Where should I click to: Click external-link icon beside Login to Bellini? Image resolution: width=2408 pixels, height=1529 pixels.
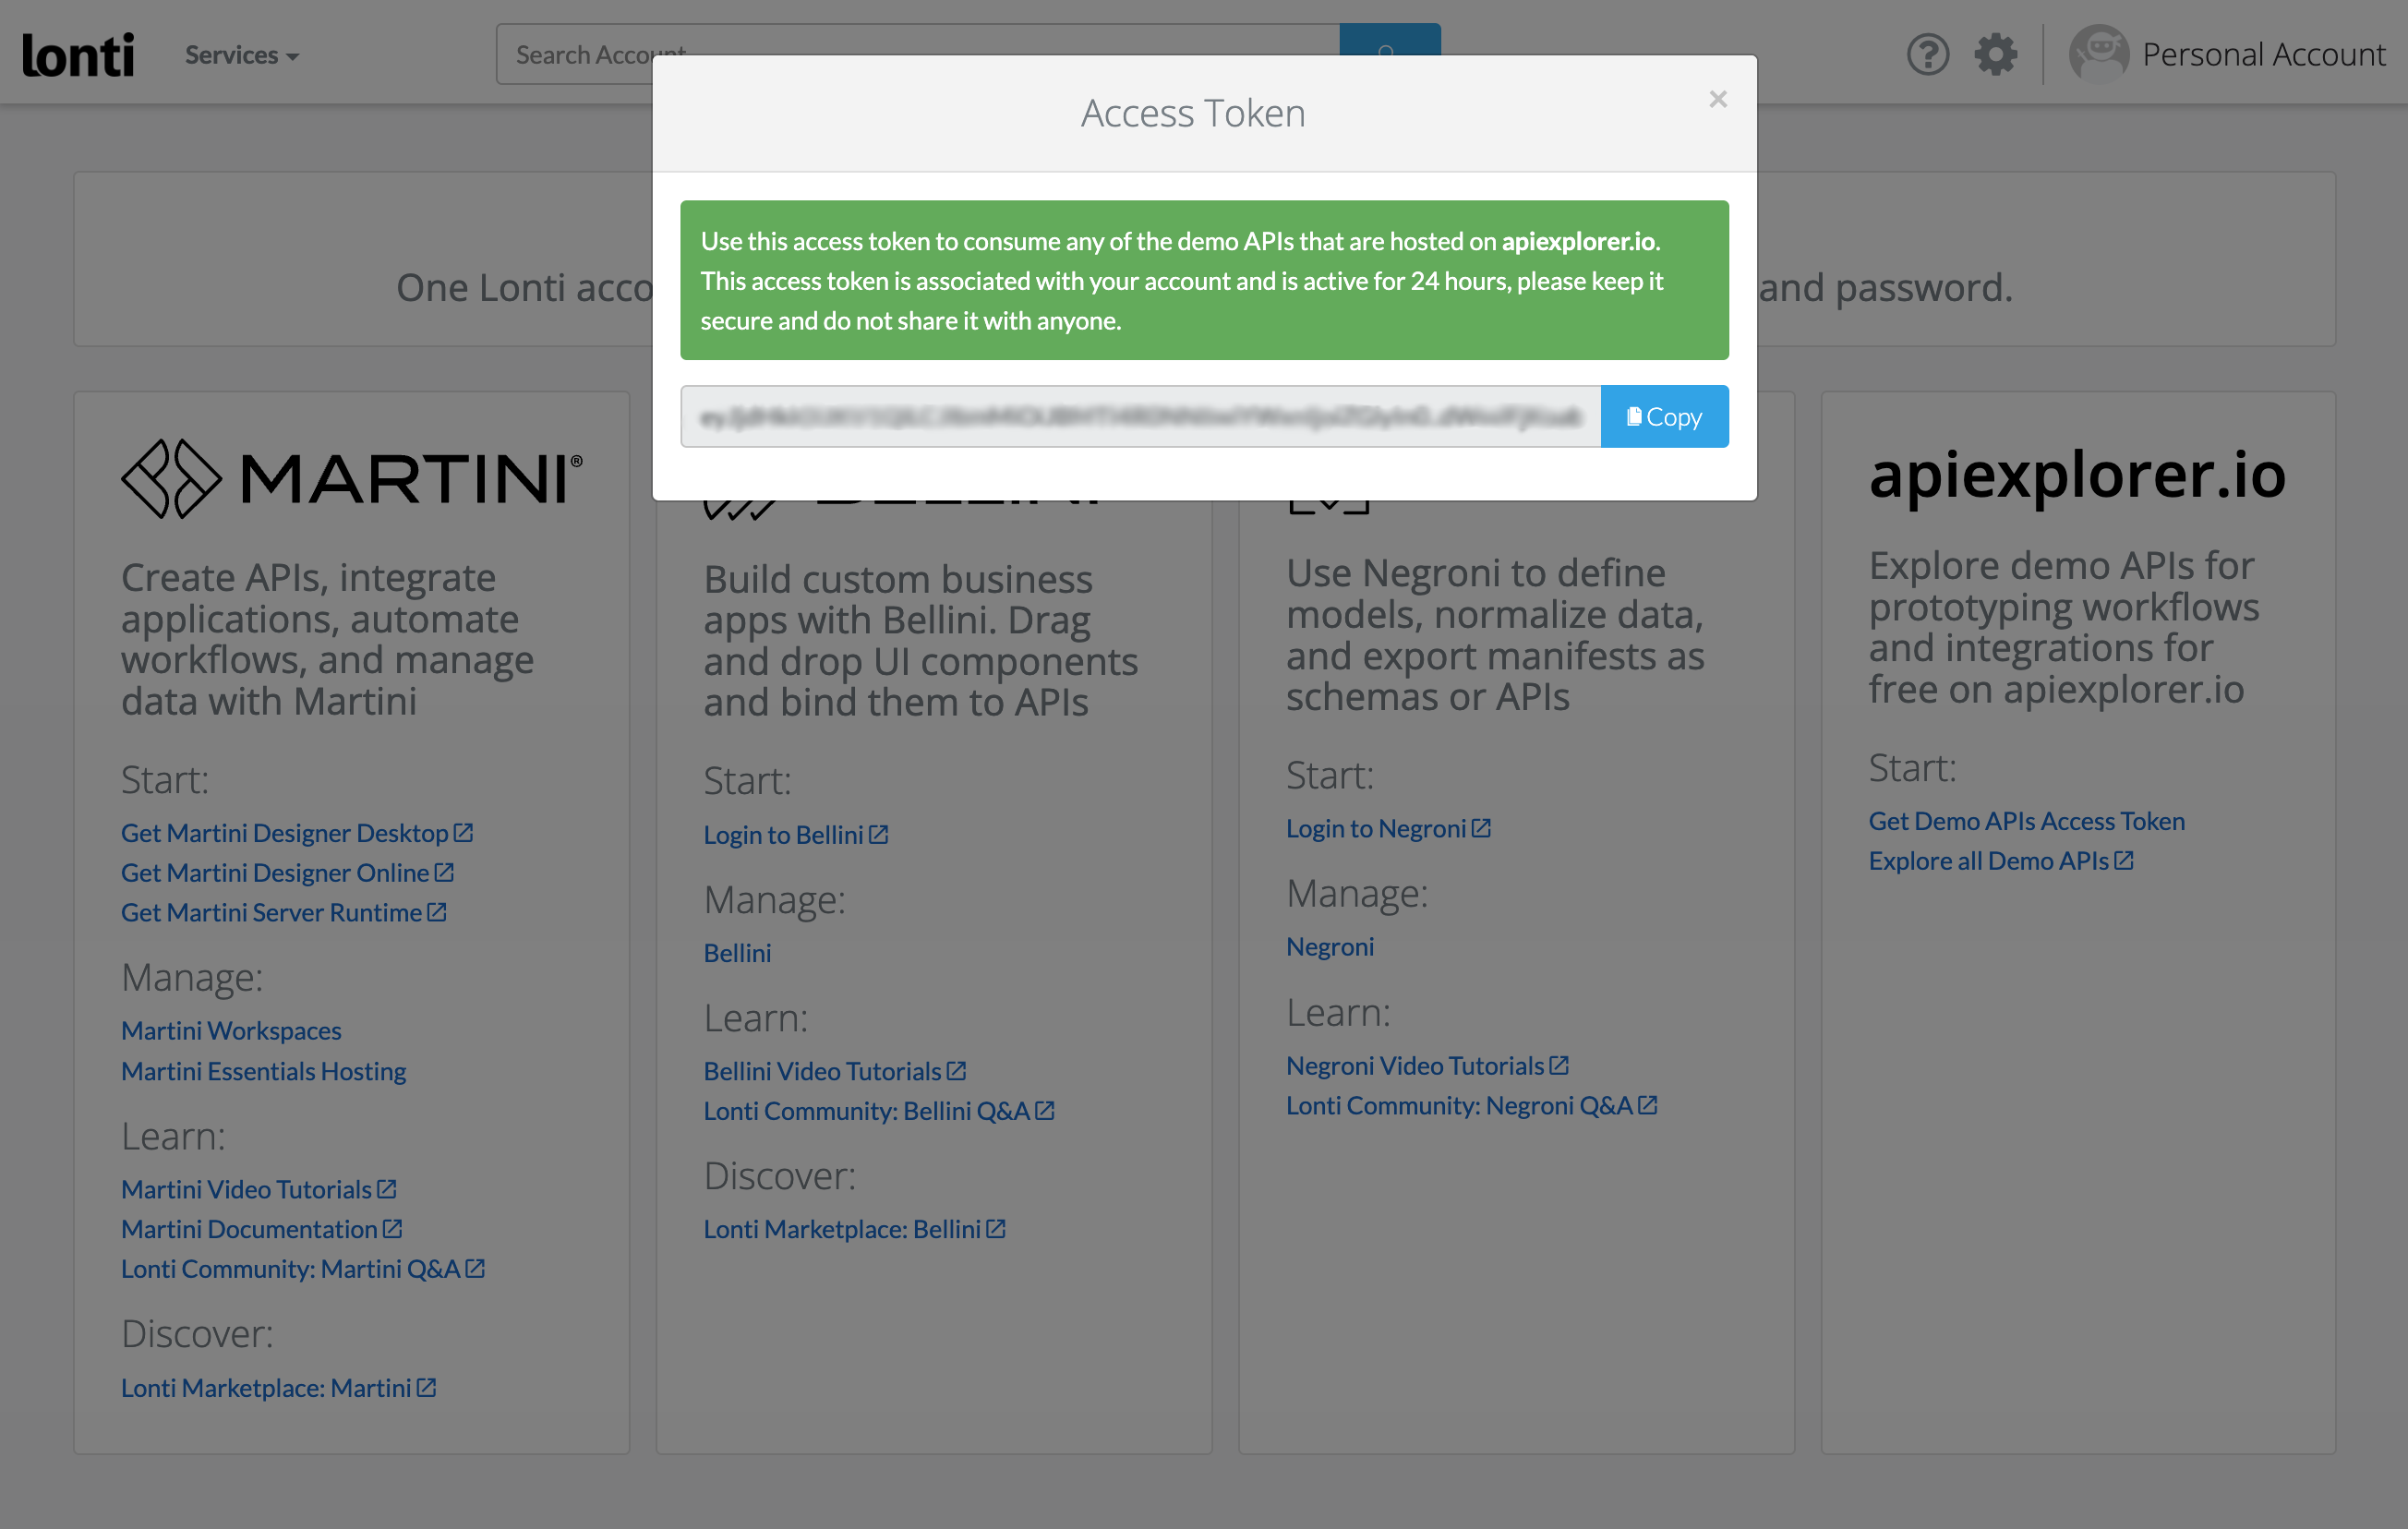point(878,834)
